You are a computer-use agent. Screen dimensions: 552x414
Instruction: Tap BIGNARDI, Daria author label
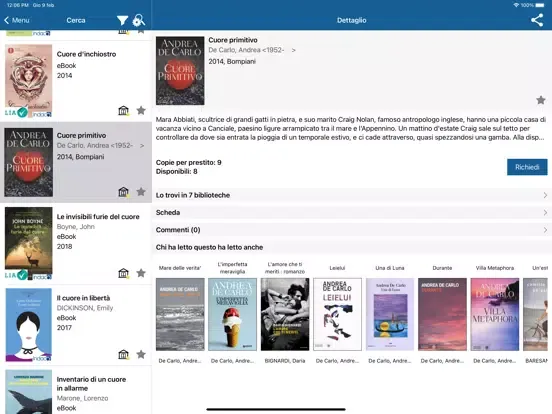click(285, 361)
